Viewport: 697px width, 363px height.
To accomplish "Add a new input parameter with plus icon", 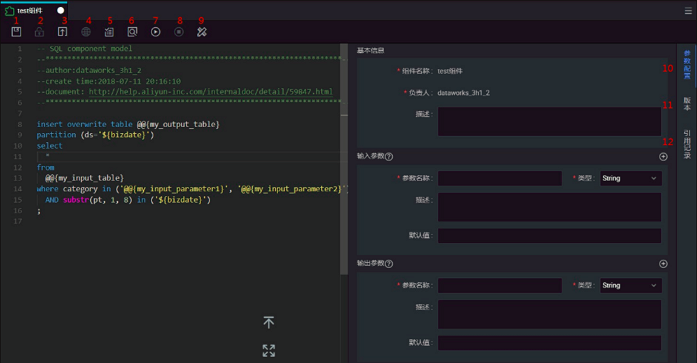I will pyautogui.click(x=663, y=156).
